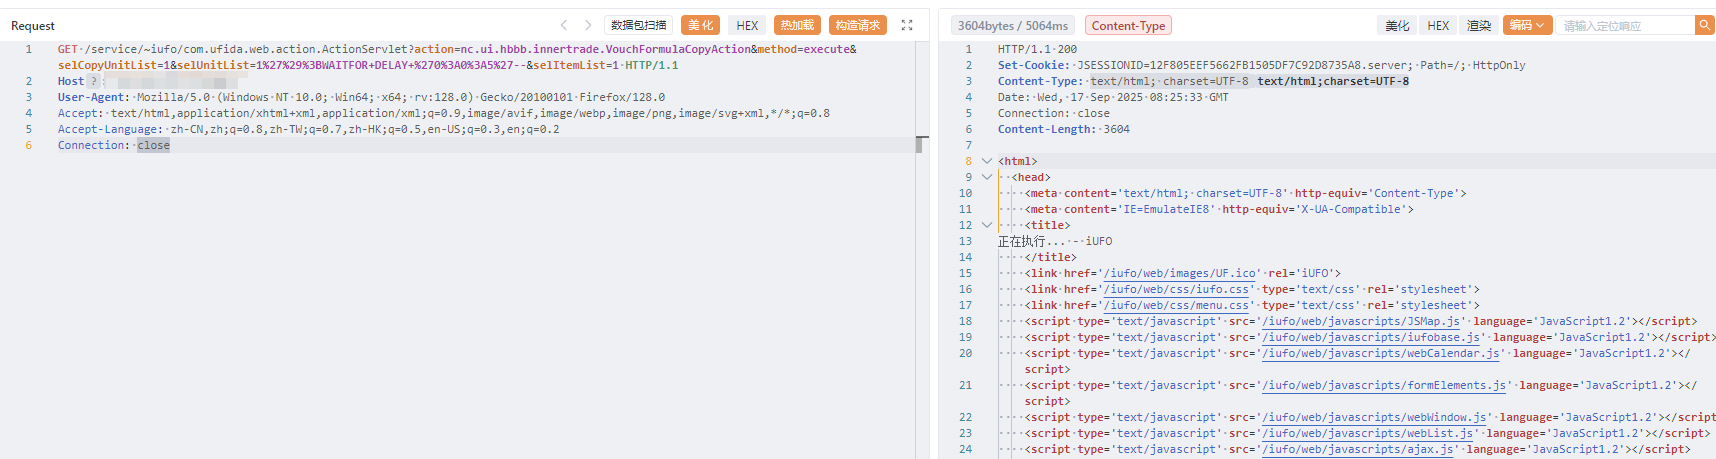The width and height of the screenshot is (1716, 459).
Task: Go to previous request with left chevron
Action: click(x=564, y=25)
